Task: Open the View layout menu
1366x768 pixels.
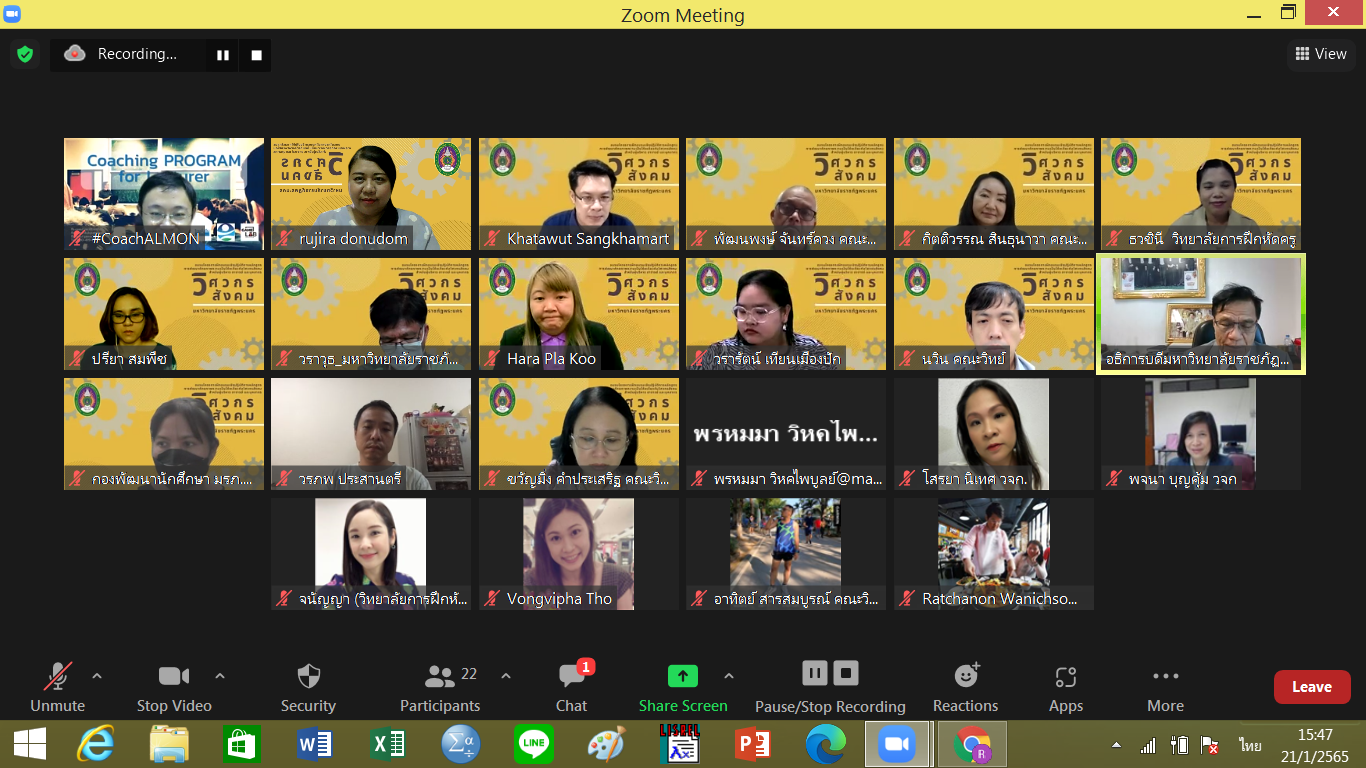Action: 1321,54
